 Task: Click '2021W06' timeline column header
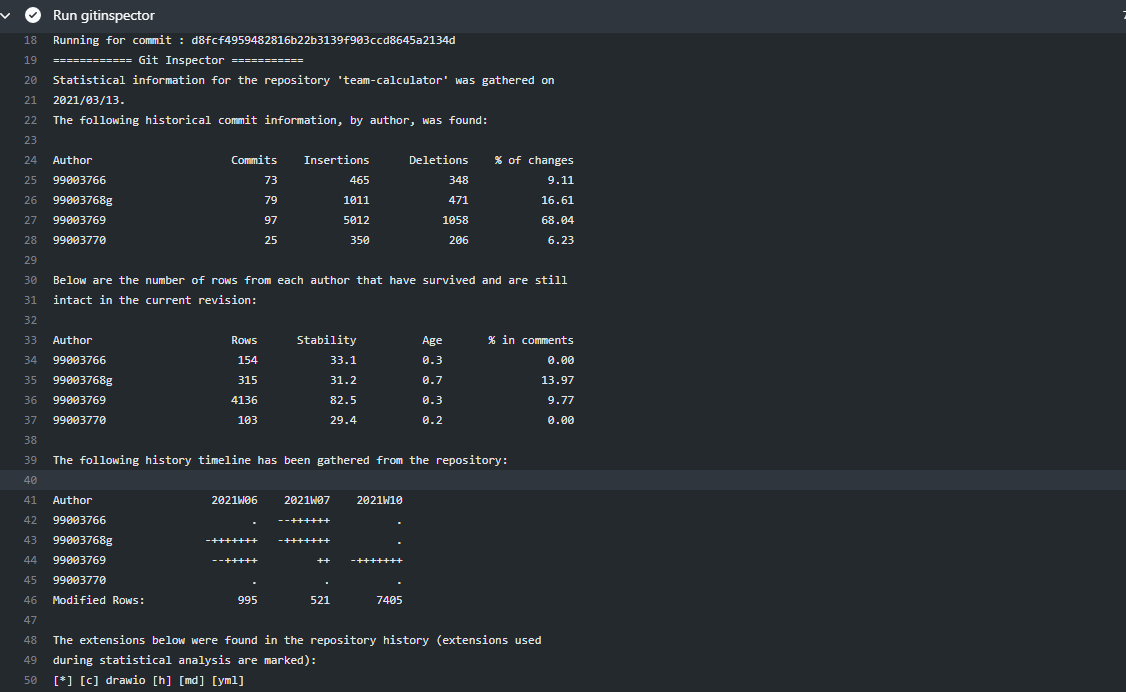pos(234,500)
